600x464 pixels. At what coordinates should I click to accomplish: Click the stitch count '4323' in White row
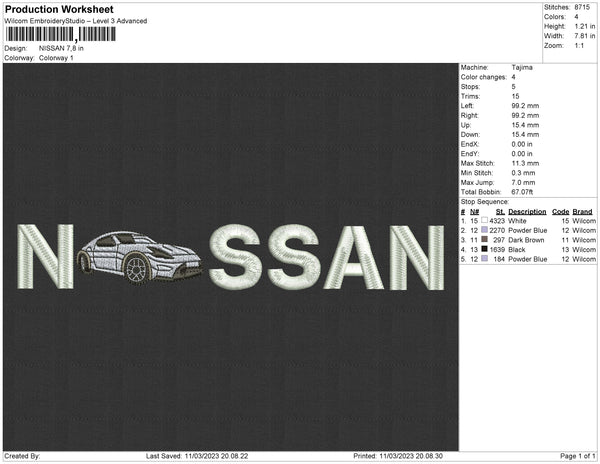click(497, 221)
